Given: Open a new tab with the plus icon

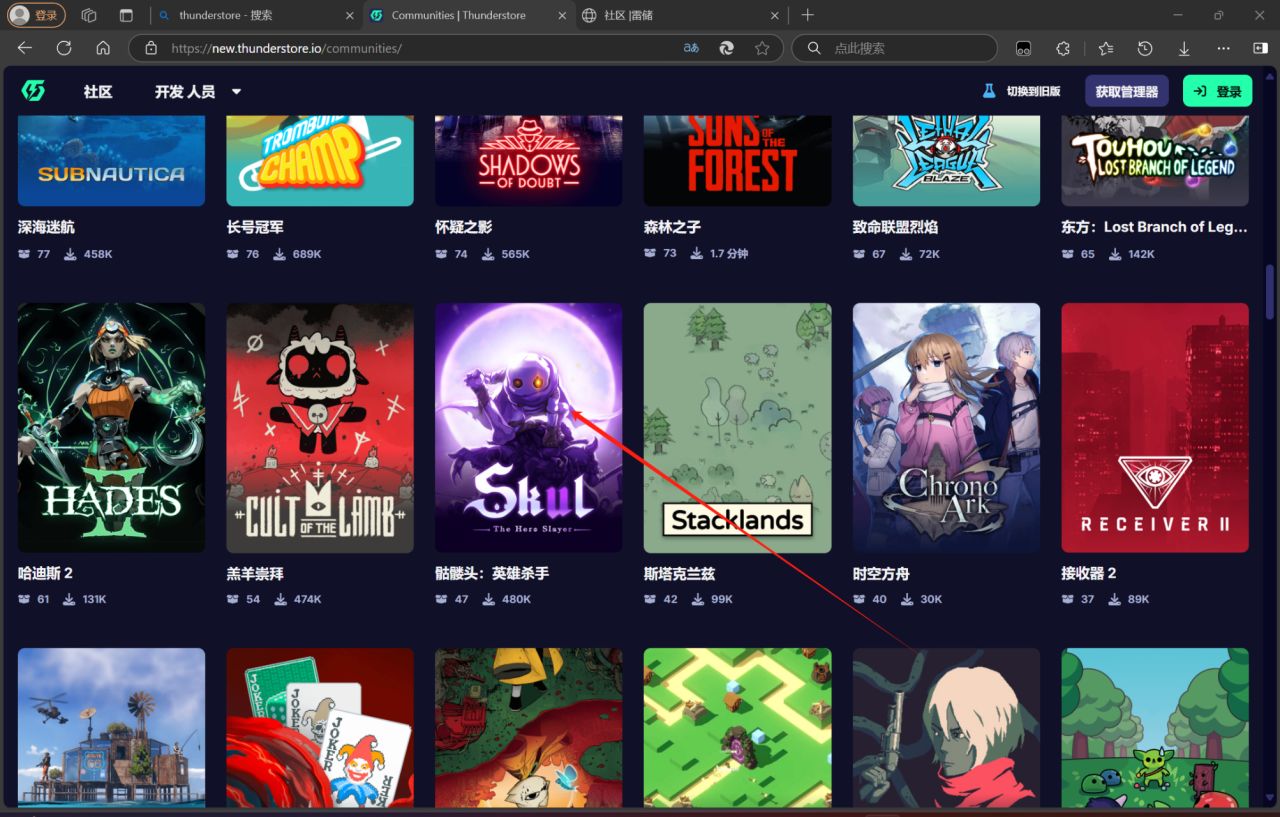Looking at the screenshot, I should pos(808,15).
